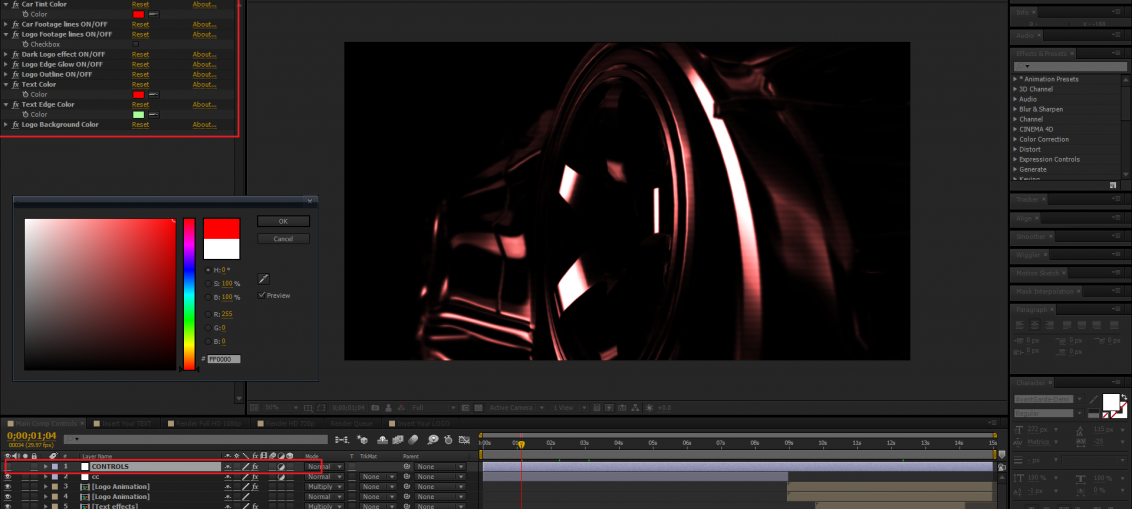Open the composition flowchart from the viewer

point(636,408)
